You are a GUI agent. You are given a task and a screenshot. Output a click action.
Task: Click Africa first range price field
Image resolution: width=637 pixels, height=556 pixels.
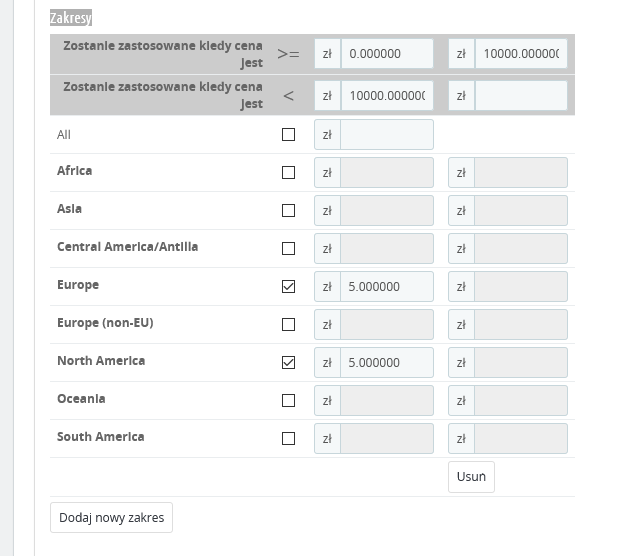point(386,173)
